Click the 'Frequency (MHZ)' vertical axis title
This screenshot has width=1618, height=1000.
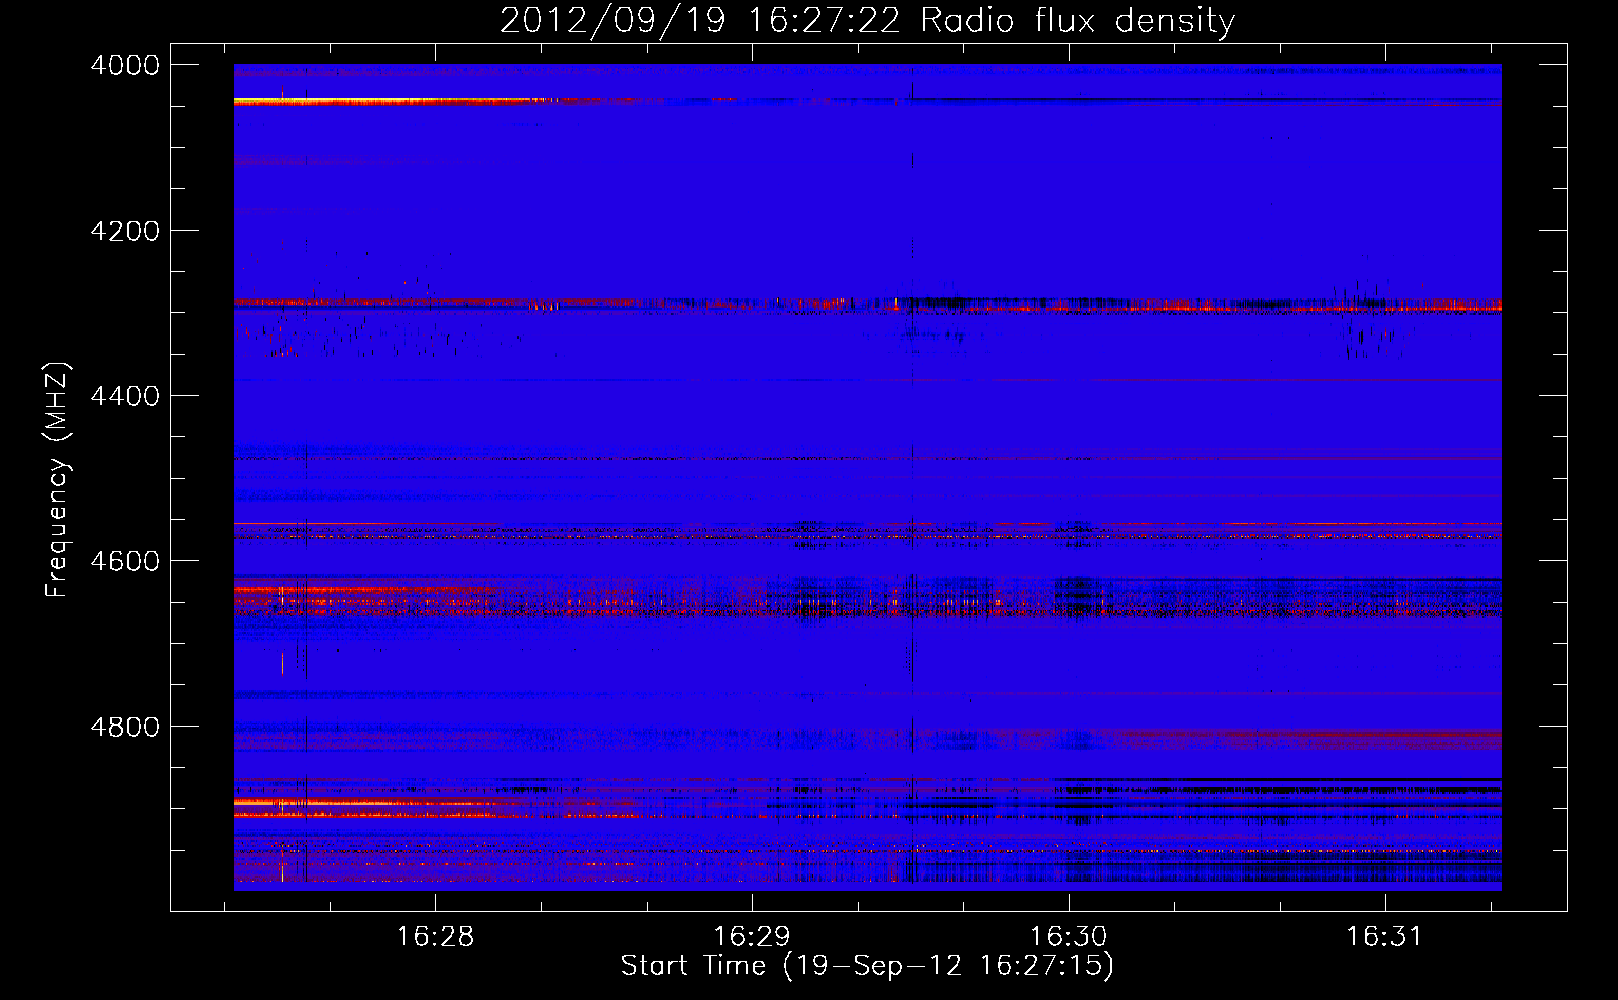[x=58, y=480]
